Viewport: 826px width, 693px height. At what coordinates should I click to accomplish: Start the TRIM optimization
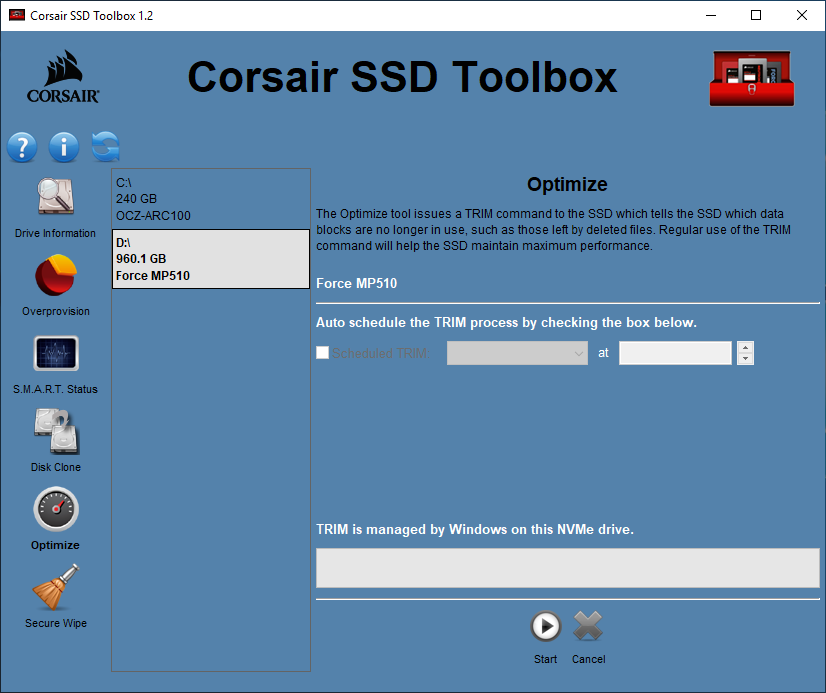coord(545,627)
